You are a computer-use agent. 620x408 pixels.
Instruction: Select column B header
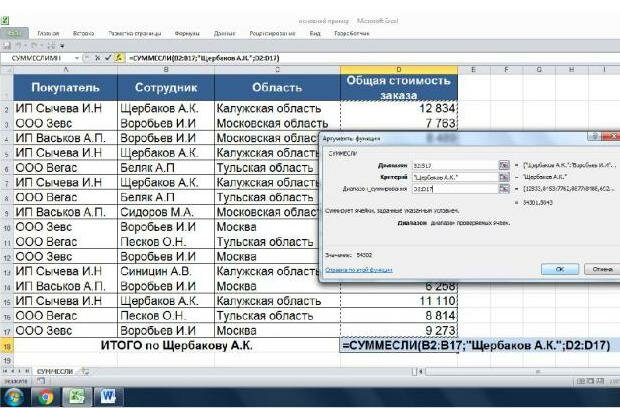pos(166,70)
